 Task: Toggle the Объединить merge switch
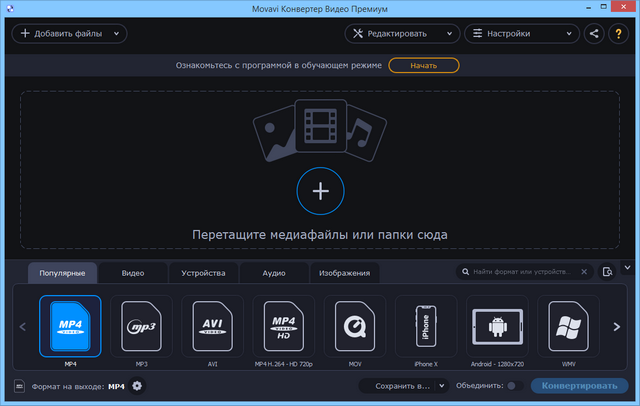[514, 386]
